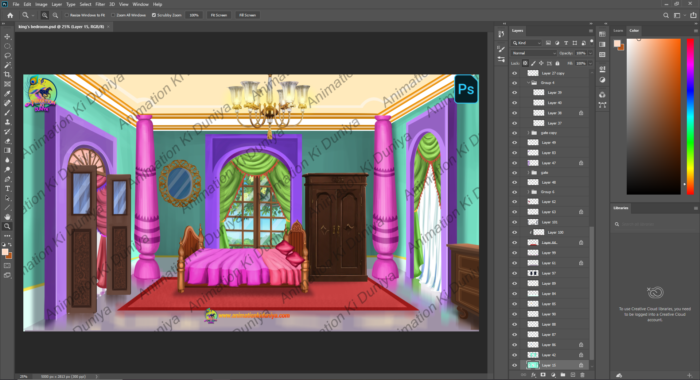Click the lock all layers padlock icon
Screen dimensions: 700x380
point(557,63)
